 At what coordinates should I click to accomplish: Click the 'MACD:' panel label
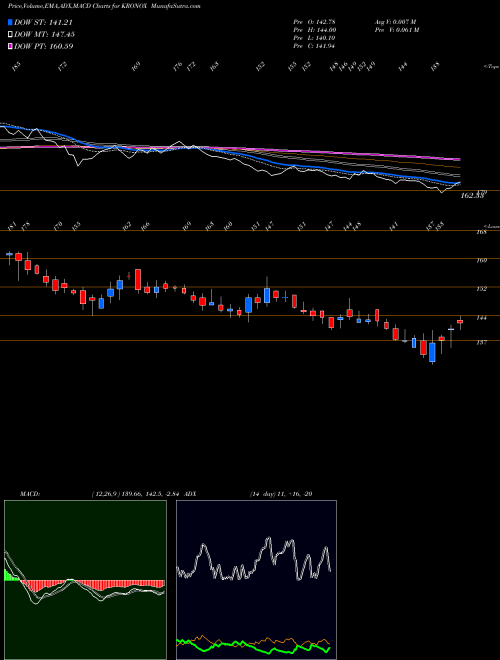30,494
